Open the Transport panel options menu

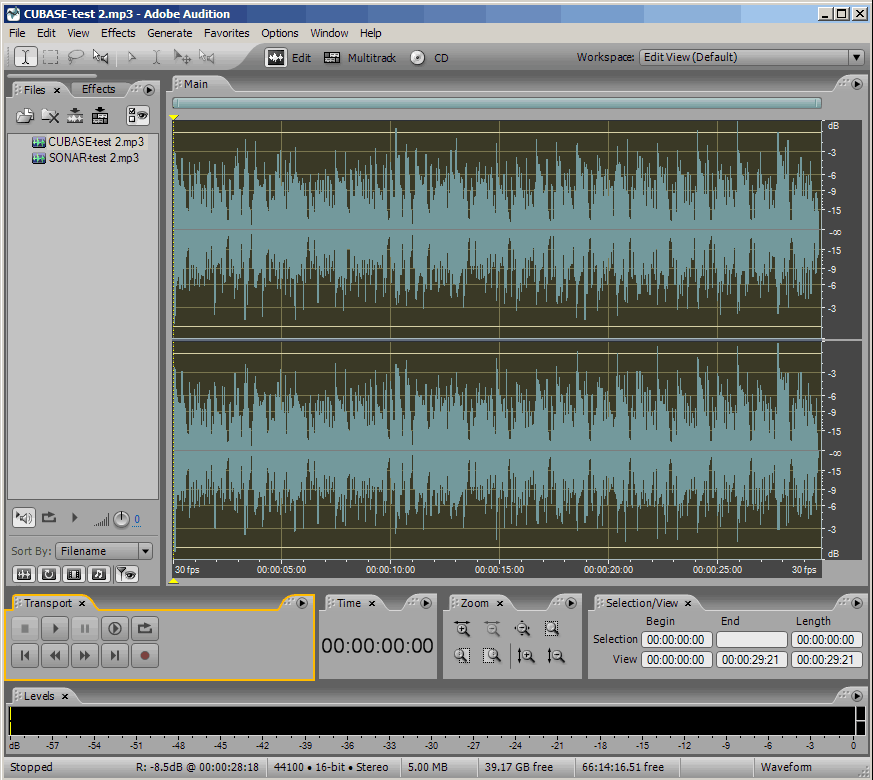click(301, 603)
